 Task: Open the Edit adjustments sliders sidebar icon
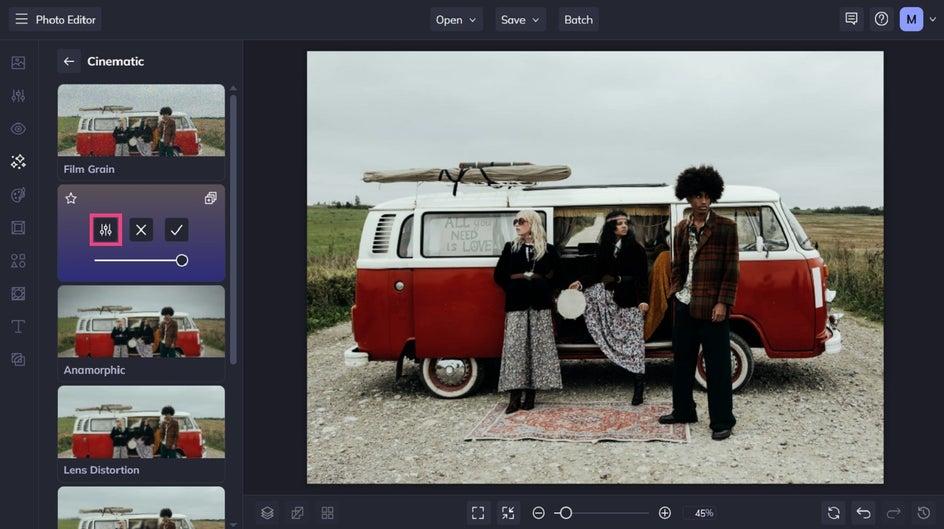click(x=18, y=96)
